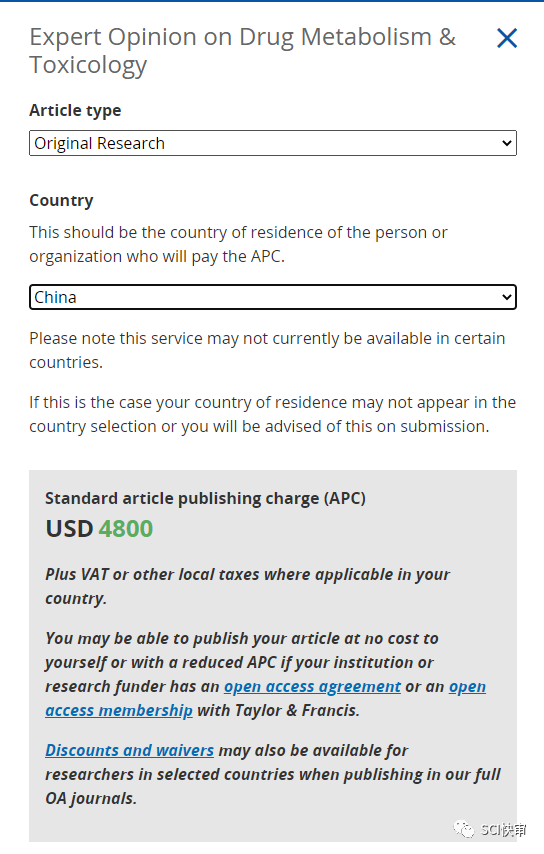This screenshot has height=854, width=544.
Task: Click the USD currency label
Action: (x=69, y=529)
